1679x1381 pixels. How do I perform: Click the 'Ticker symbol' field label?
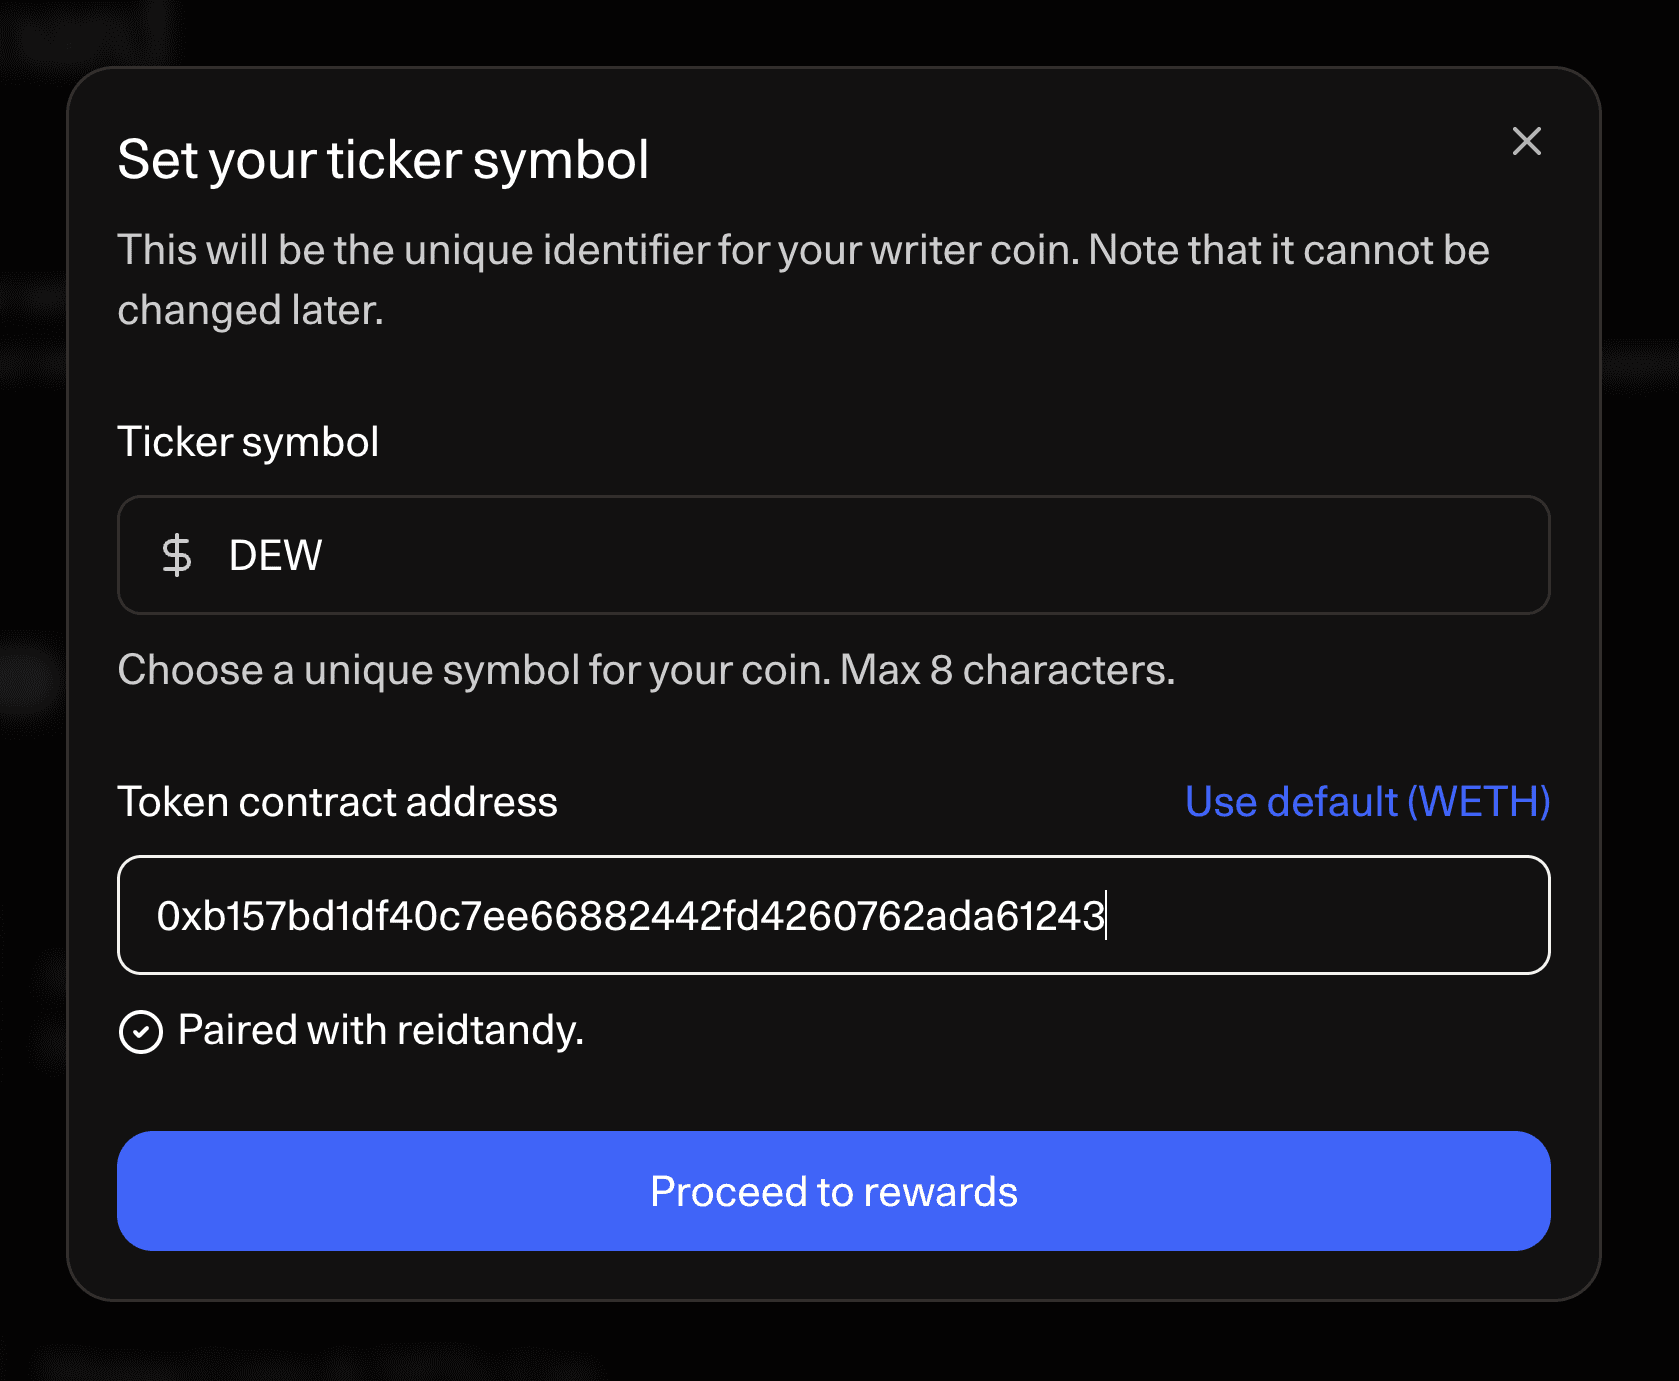pos(248,442)
